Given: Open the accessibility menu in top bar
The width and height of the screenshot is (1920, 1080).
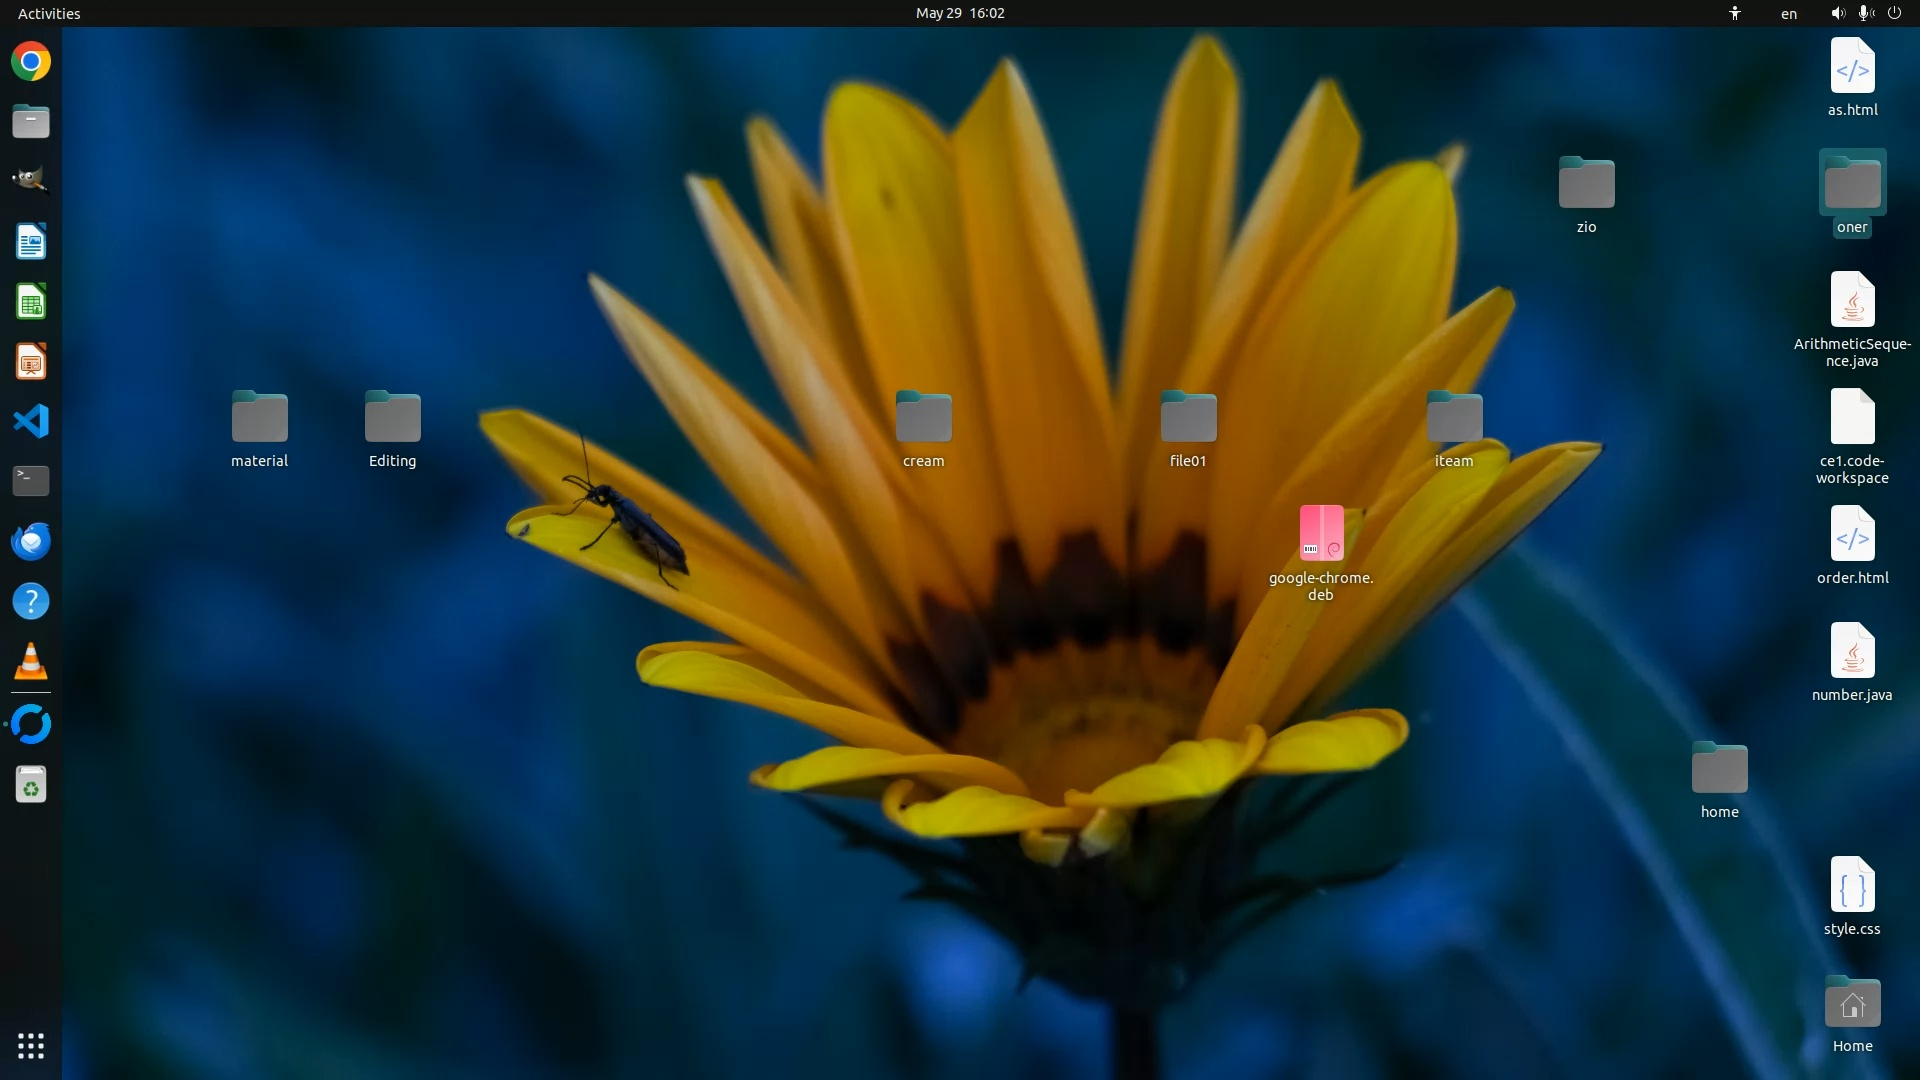Looking at the screenshot, I should point(1735,13).
